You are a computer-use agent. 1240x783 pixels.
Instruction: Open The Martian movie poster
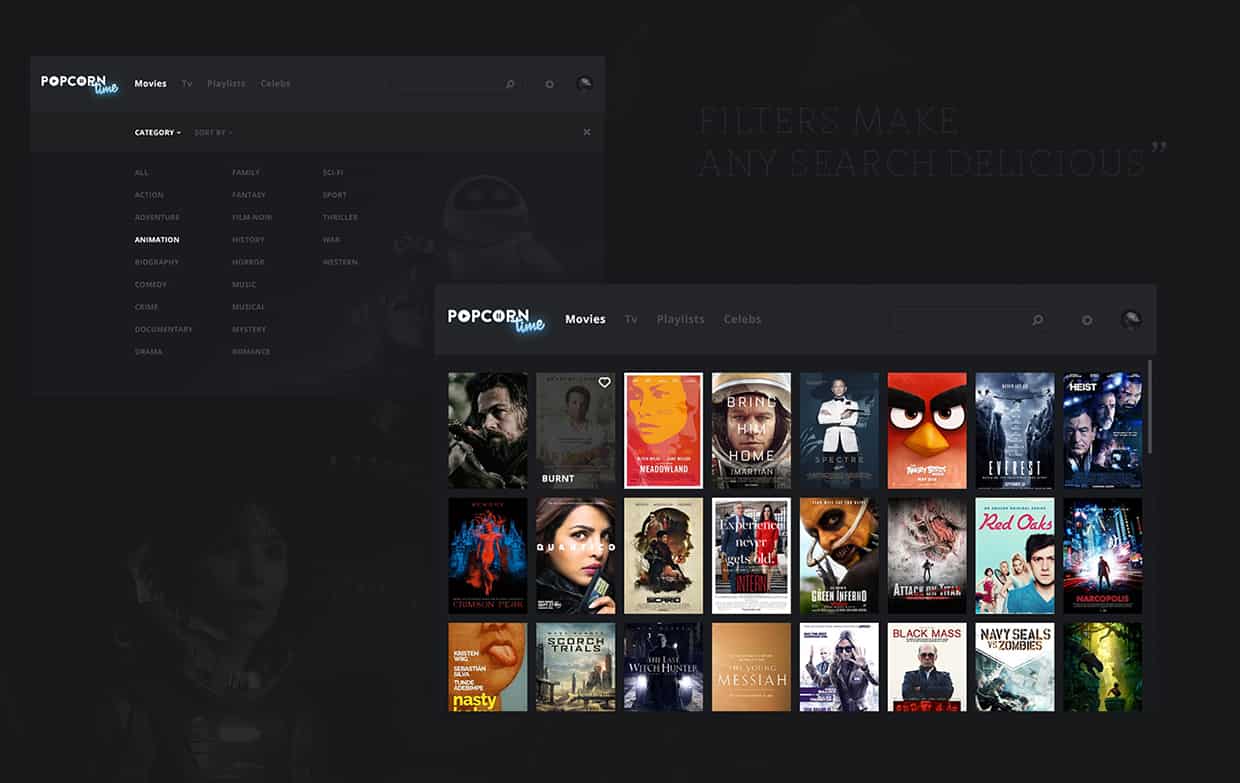point(751,430)
